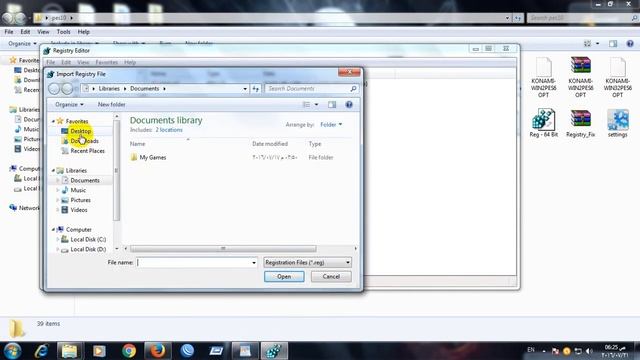Viewport: 640px width, 360px height.
Task: Select Downloads in the Import dialog sidebar
Action: (x=84, y=141)
